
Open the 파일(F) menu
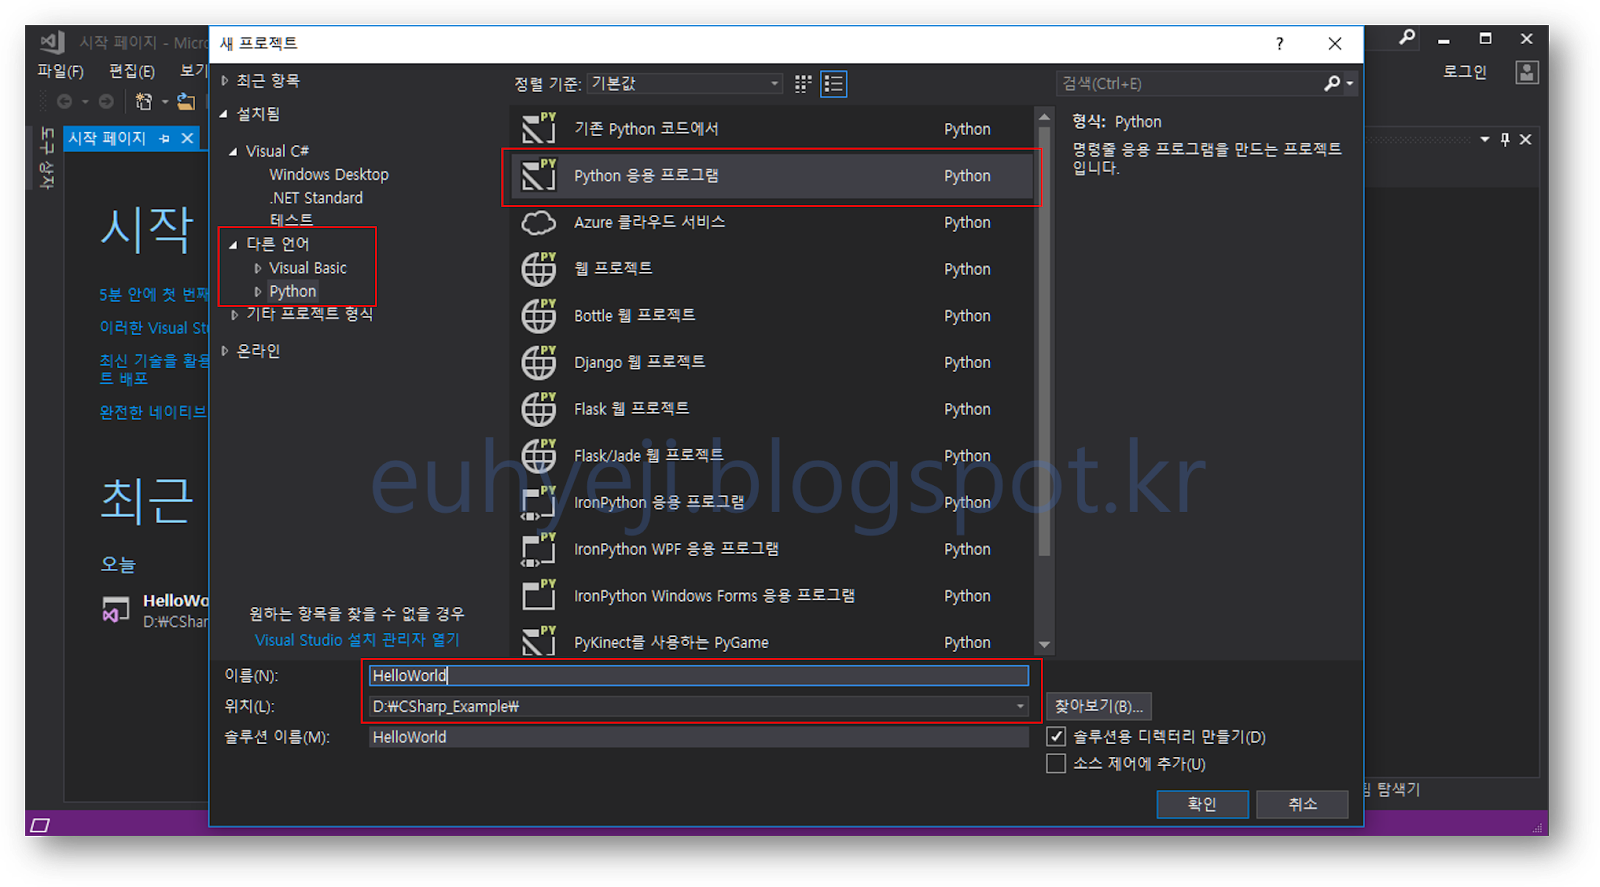coord(60,71)
